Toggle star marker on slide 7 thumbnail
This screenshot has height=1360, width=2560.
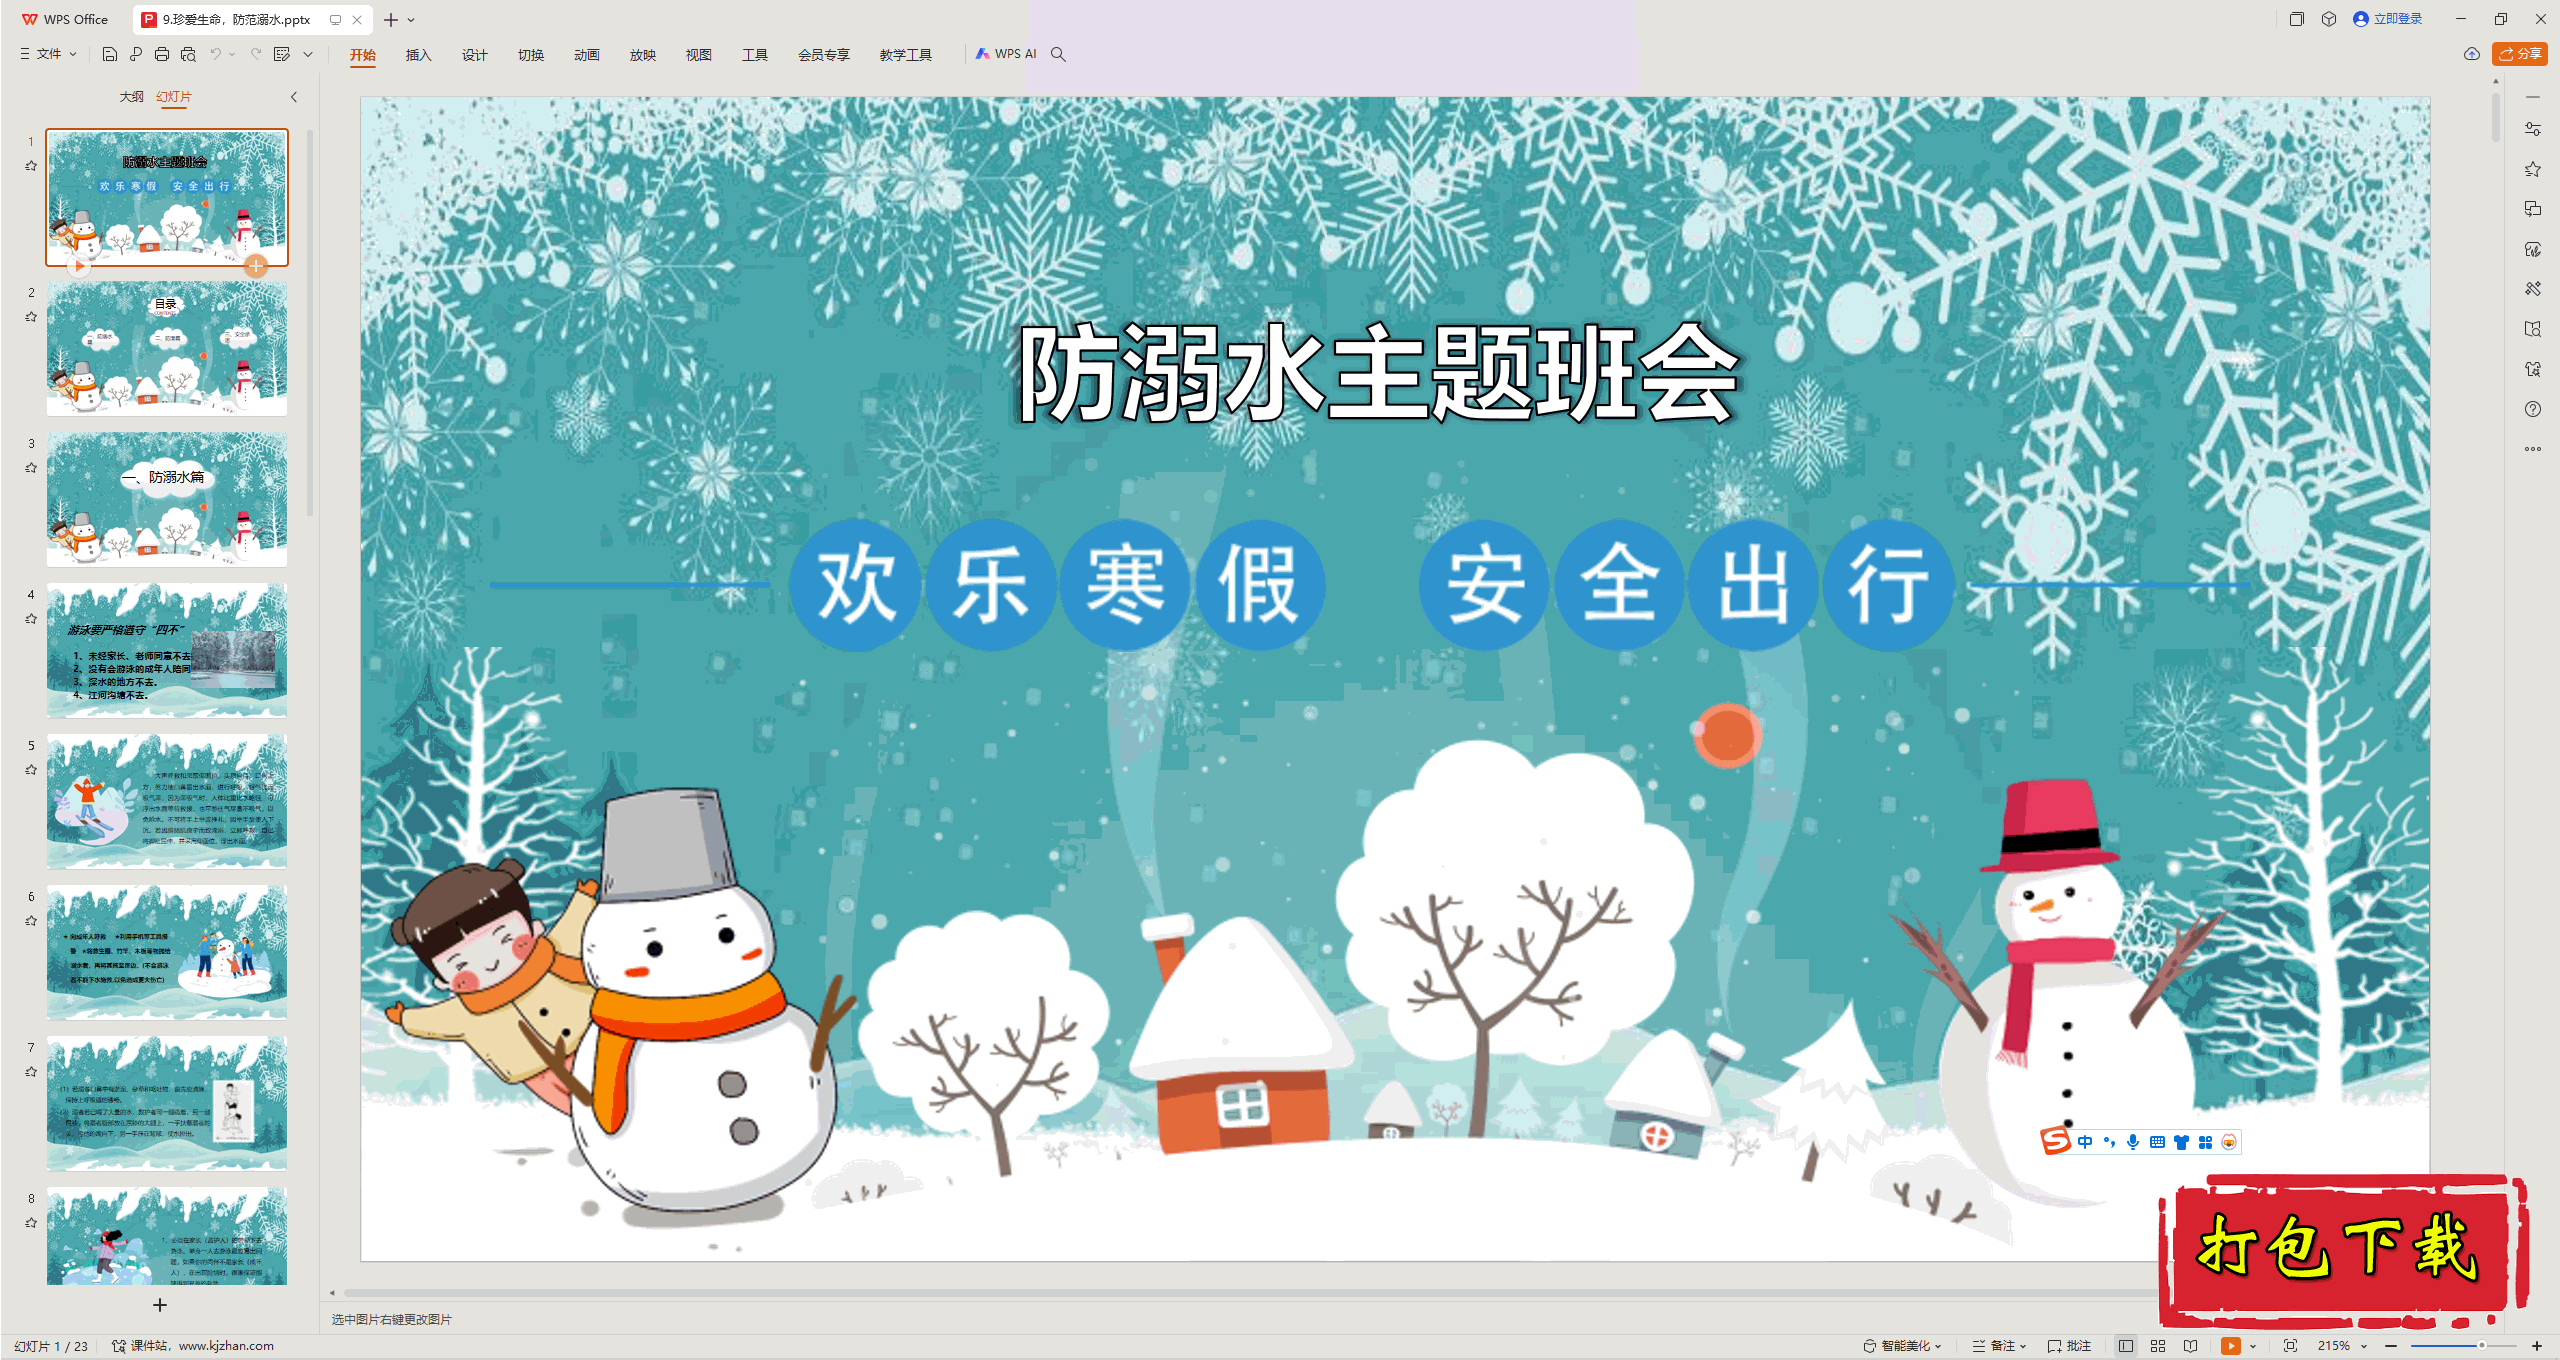(x=31, y=1072)
